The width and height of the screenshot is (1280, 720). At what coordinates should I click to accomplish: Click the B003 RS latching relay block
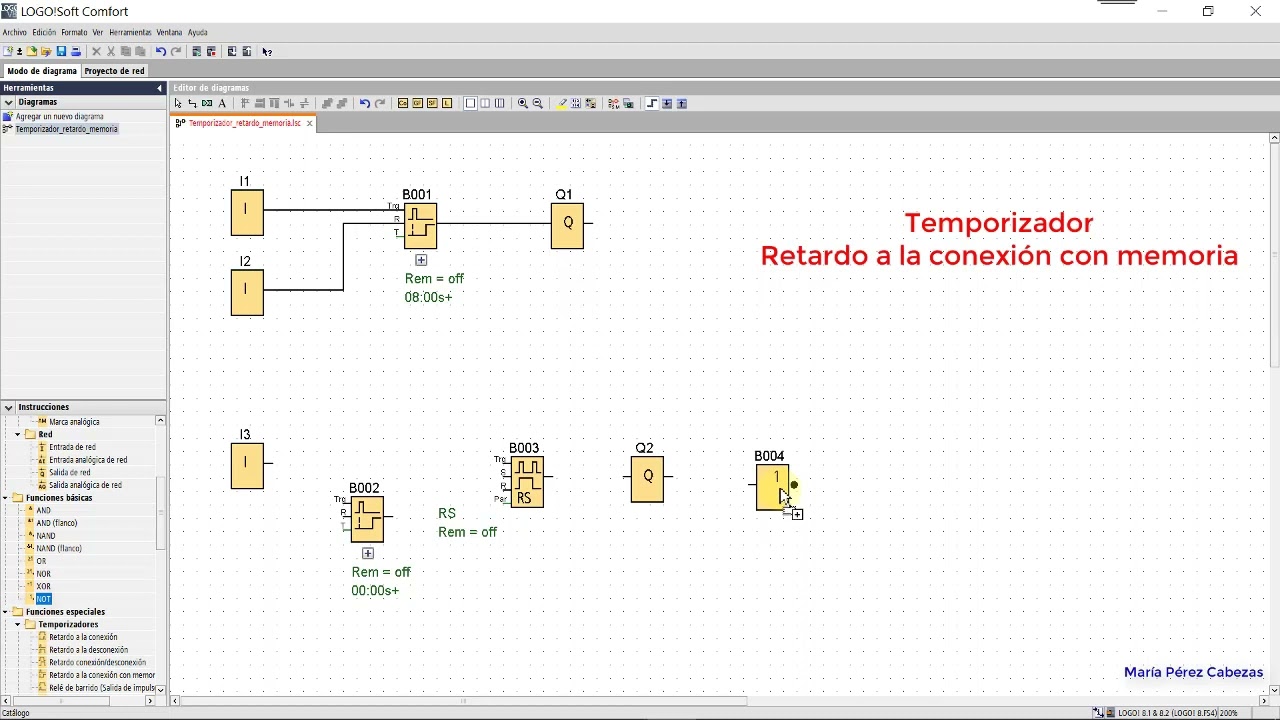point(527,482)
